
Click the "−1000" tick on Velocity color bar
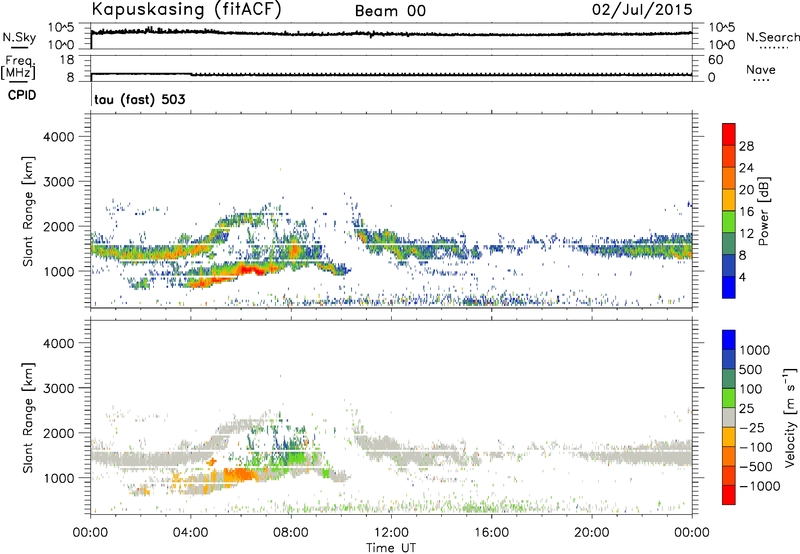[x=760, y=486]
